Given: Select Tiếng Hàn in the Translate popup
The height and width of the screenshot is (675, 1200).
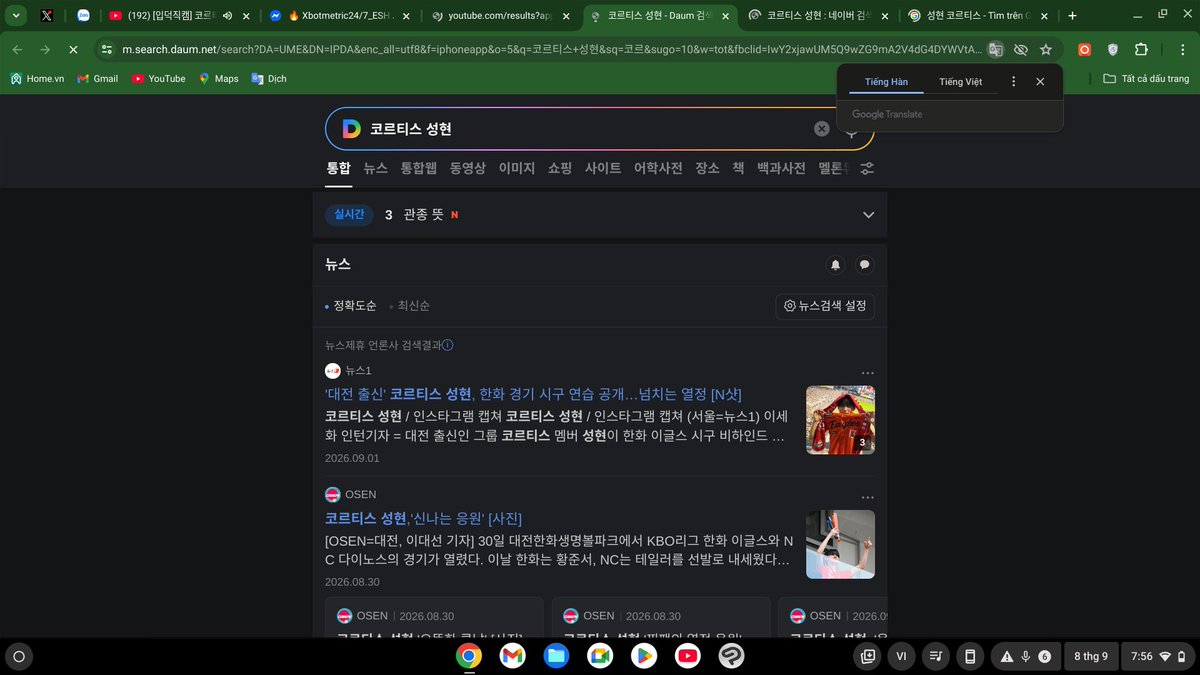Looking at the screenshot, I should 886,82.
